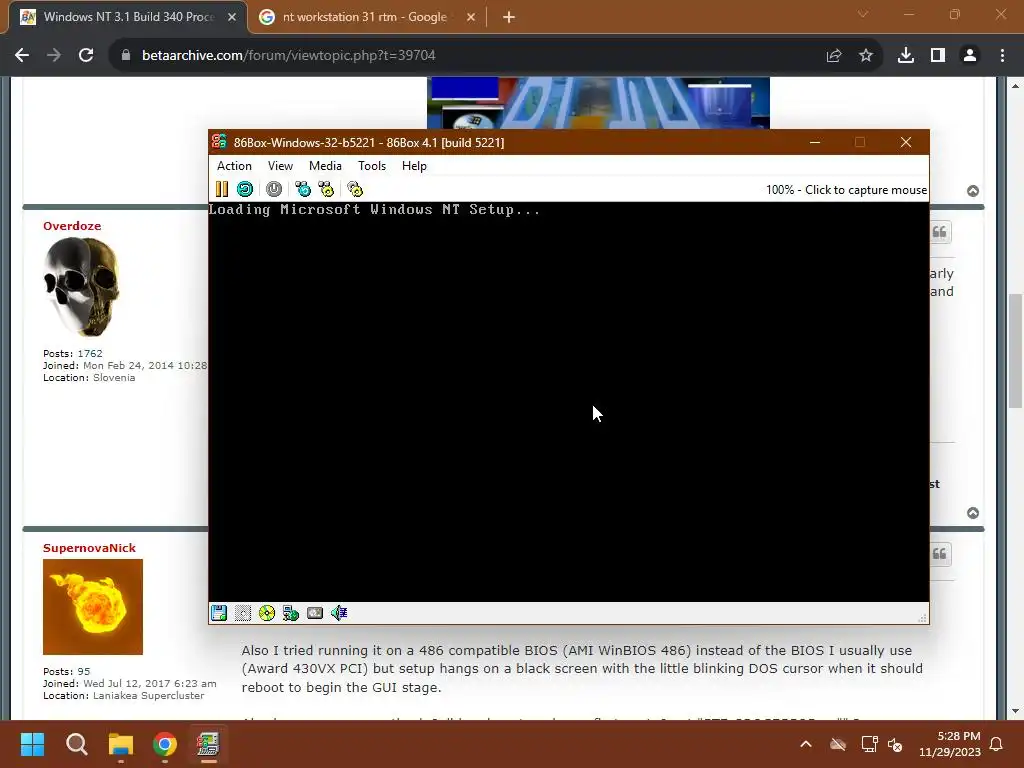Close the Windows NT 3.1 Build 340 tab
The height and width of the screenshot is (768, 1024).
(x=232, y=17)
